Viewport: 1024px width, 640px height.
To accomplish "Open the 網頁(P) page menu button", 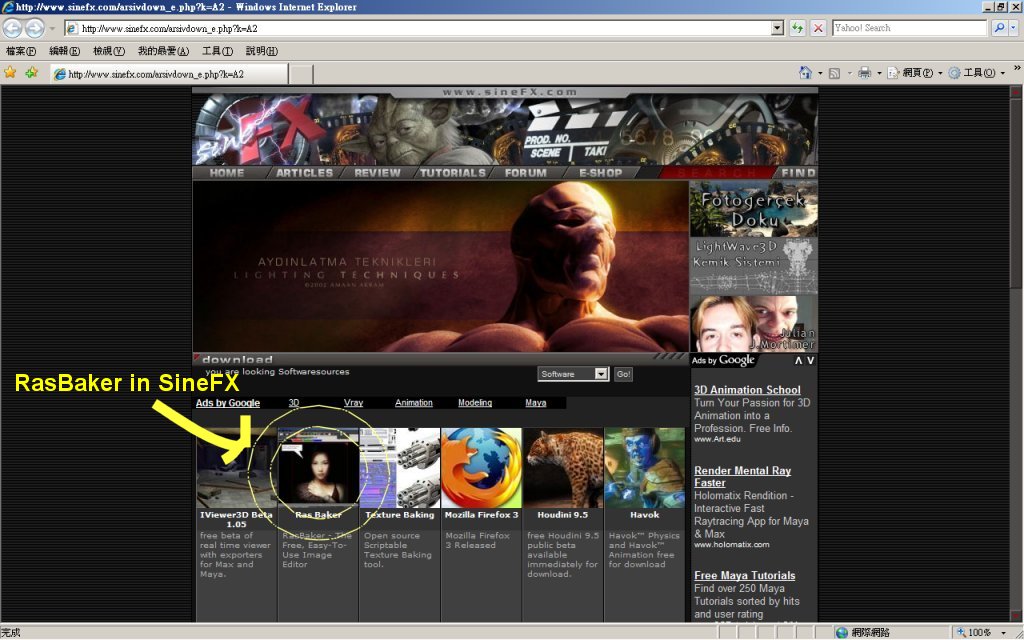I will click(x=910, y=72).
